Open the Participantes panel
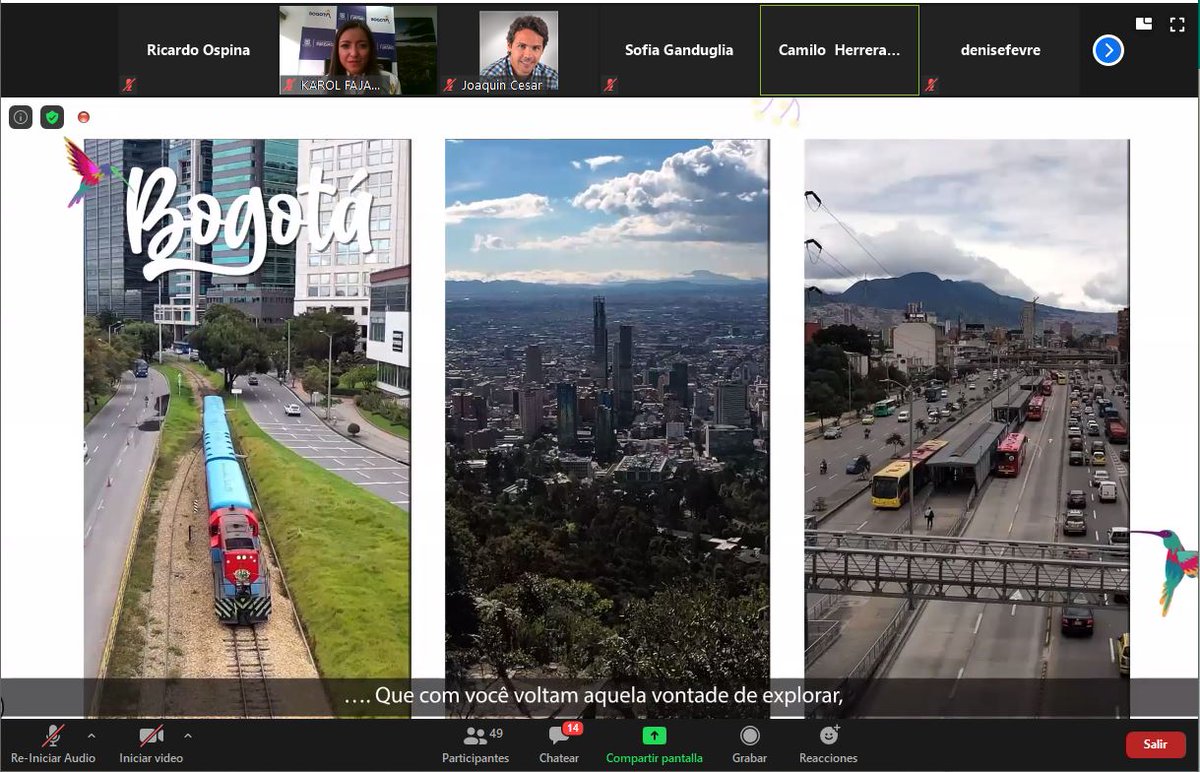 pyautogui.click(x=476, y=745)
